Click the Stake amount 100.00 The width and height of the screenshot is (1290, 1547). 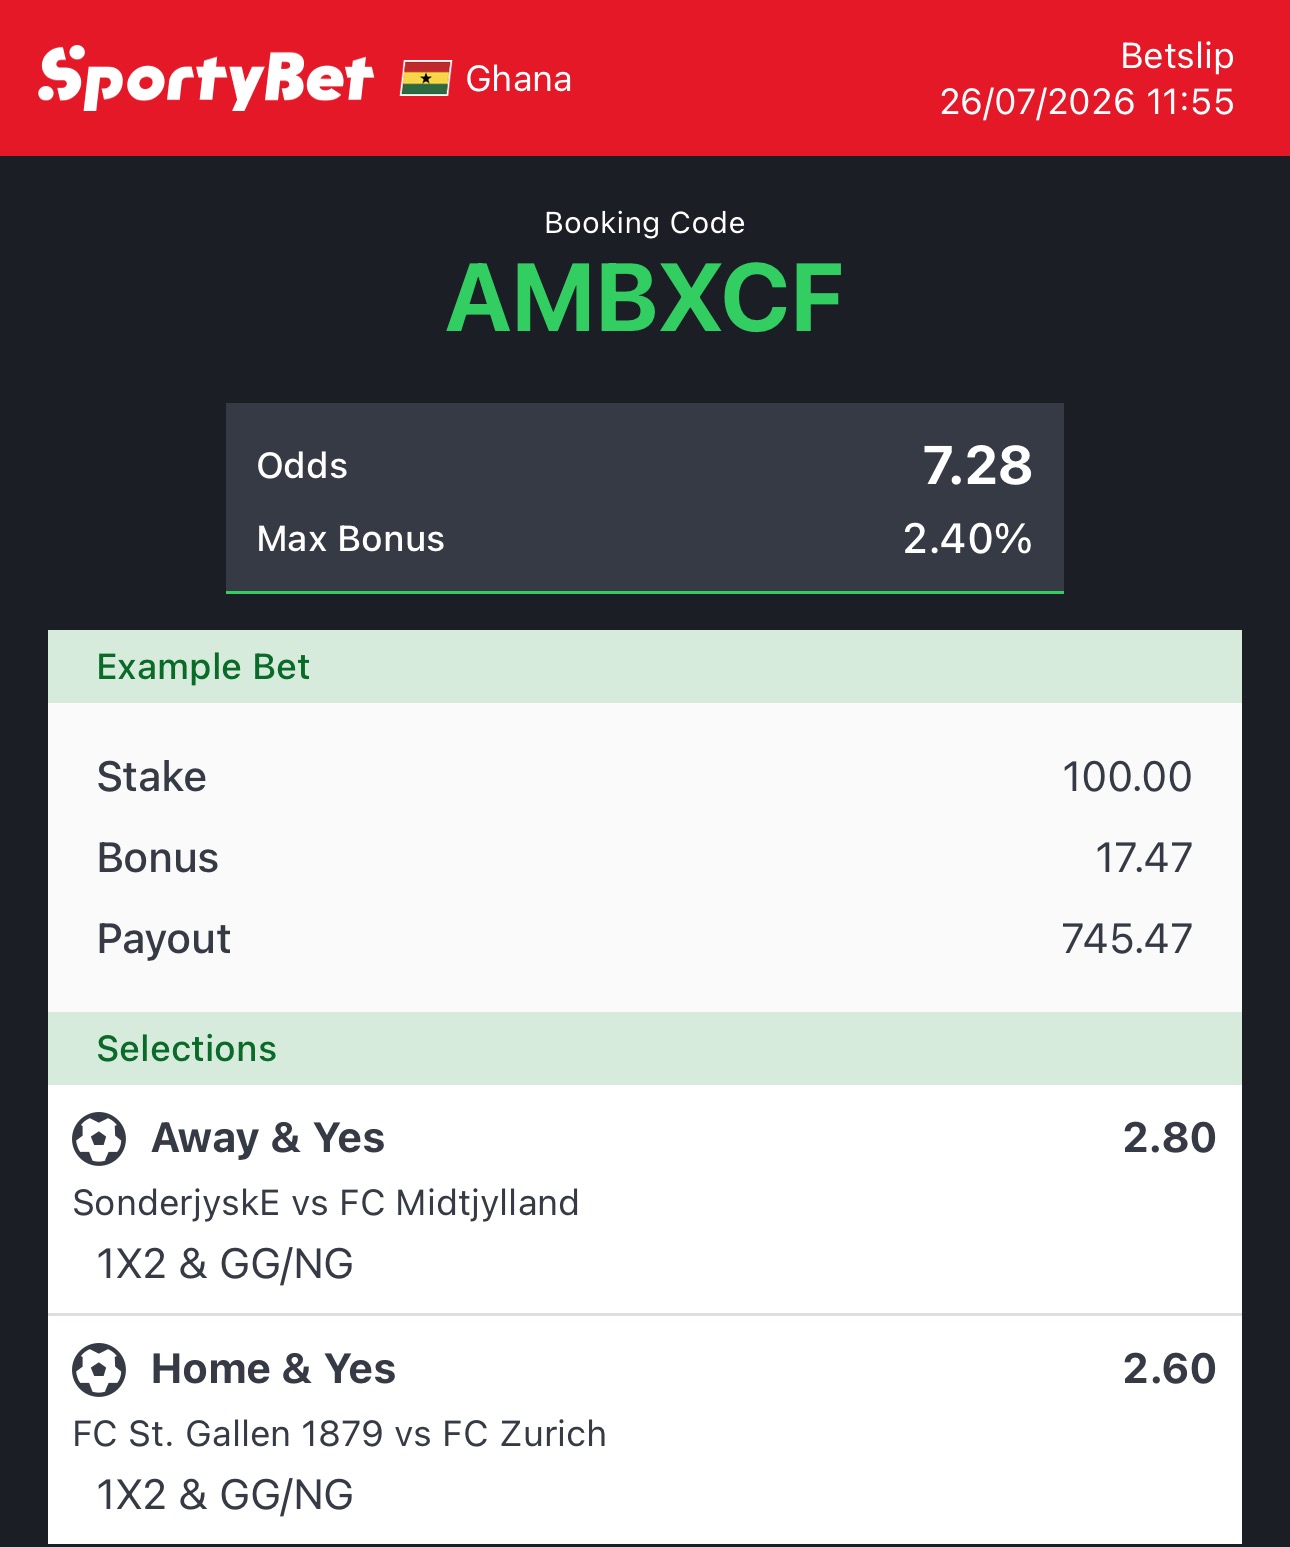[x=1127, y=777]
